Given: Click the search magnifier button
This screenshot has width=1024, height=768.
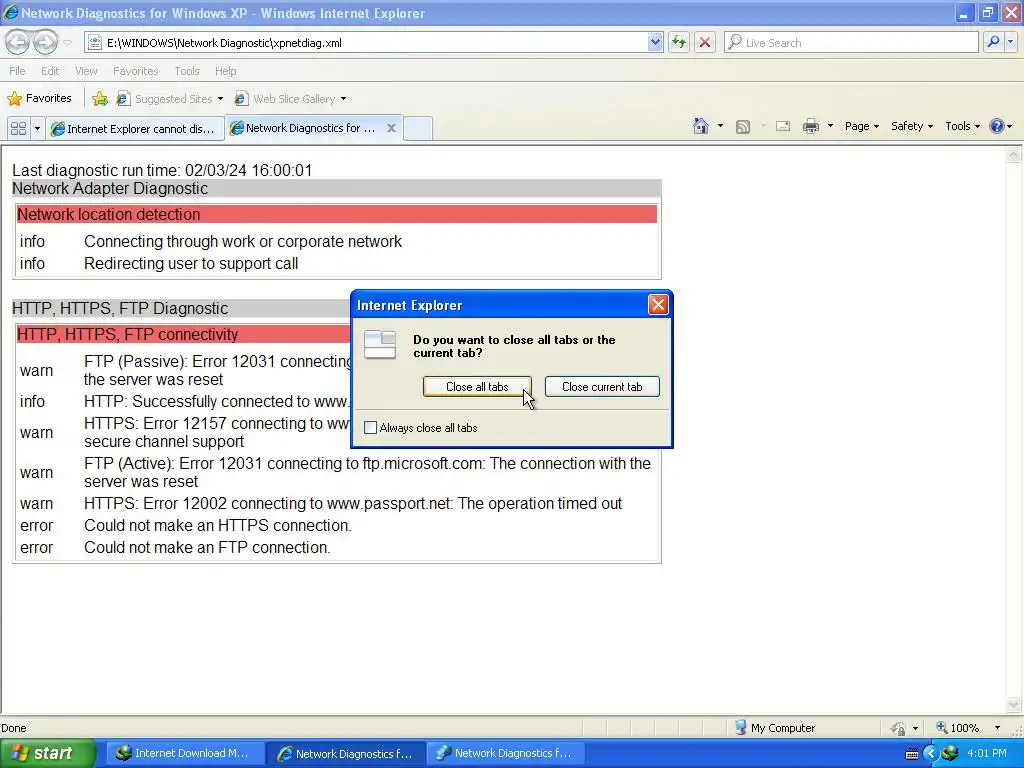Looking at the screenshot, I should click(993, 42).
